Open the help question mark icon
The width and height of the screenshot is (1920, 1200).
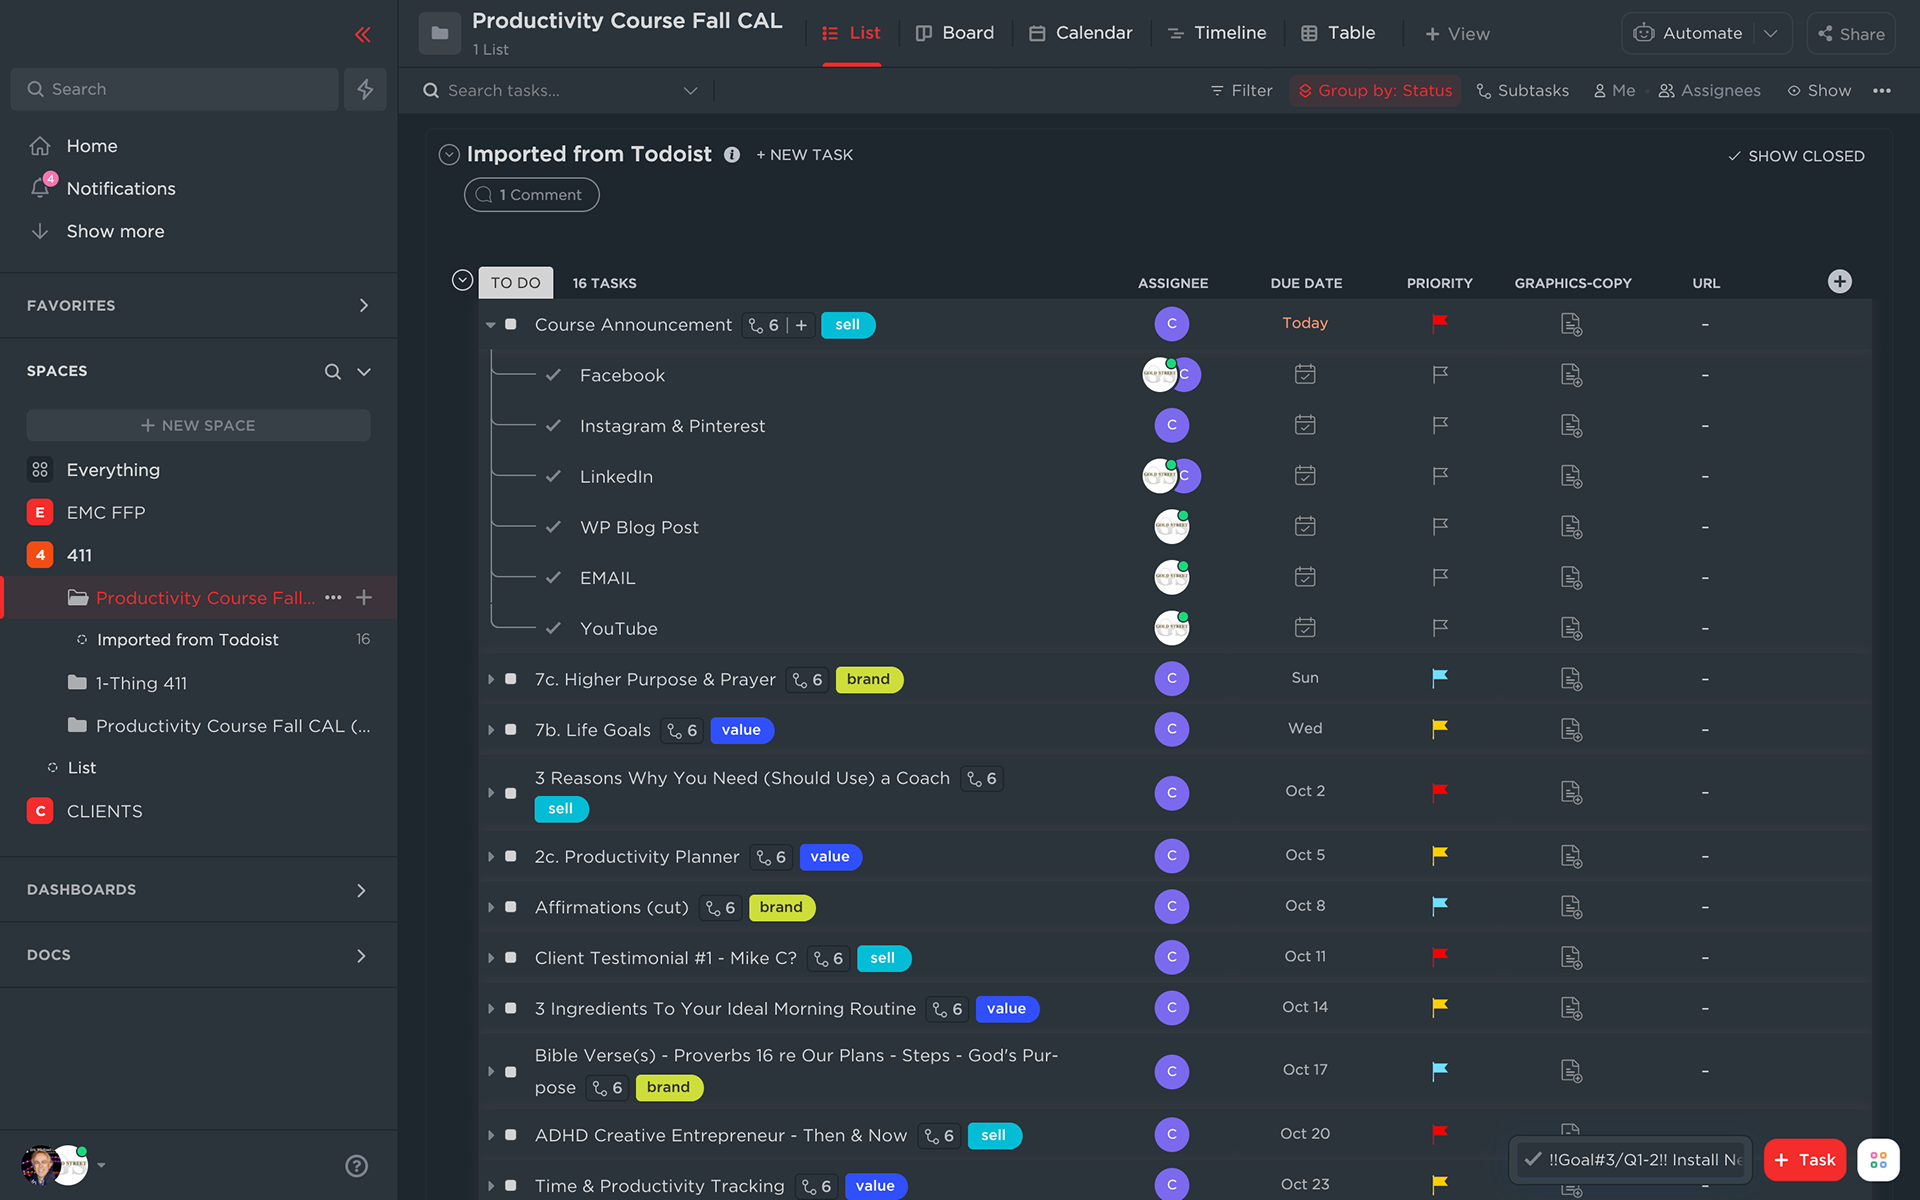356,1165
